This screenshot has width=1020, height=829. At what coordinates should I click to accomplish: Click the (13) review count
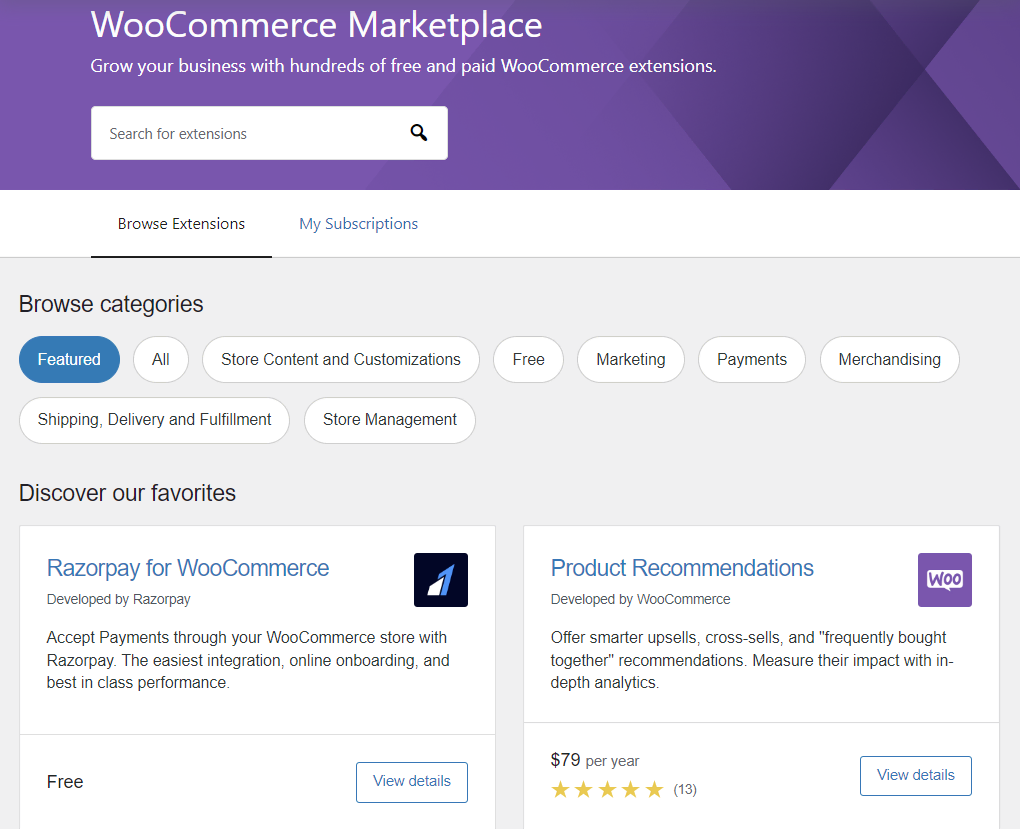[685, 789]
